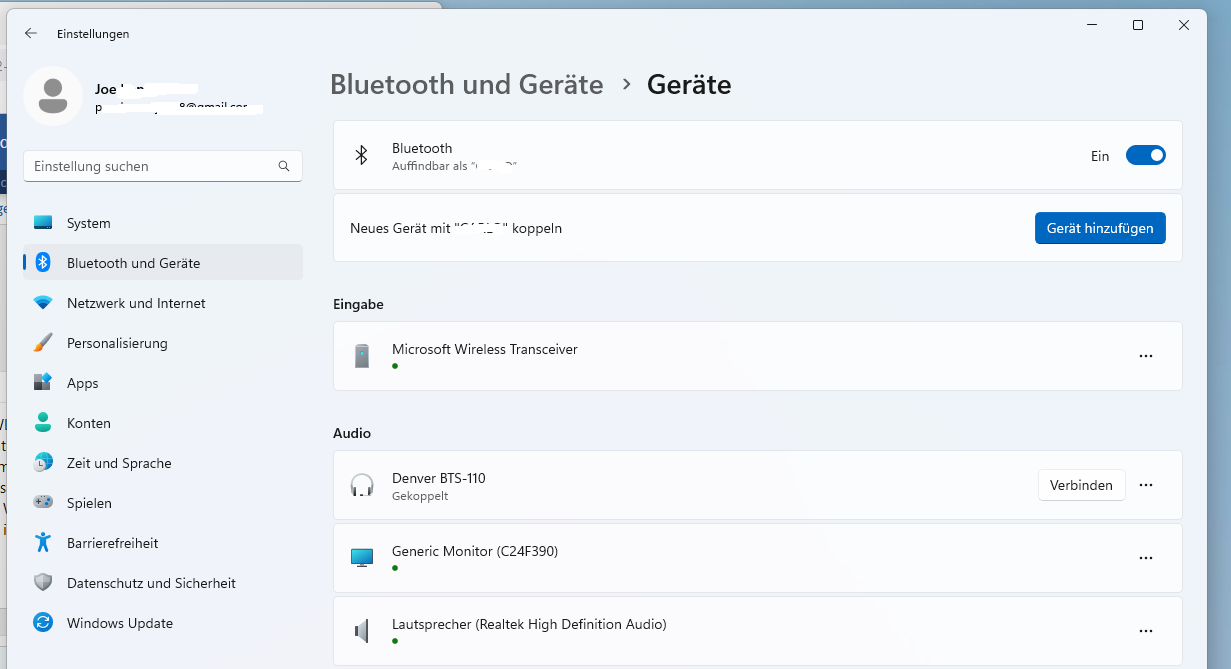Go back using the arrow icon
This screenshot has width=1231, height=669.
(31, 33)
